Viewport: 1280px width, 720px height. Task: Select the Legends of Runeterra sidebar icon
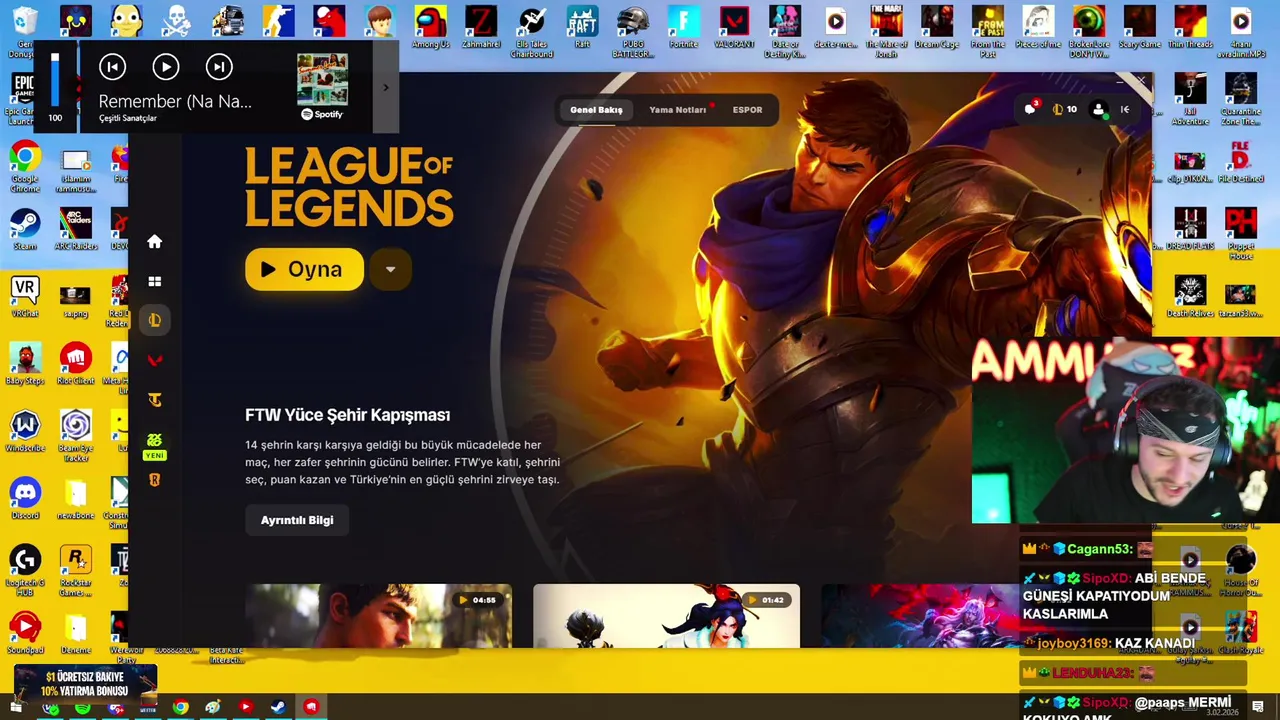(x=154, y=480)
